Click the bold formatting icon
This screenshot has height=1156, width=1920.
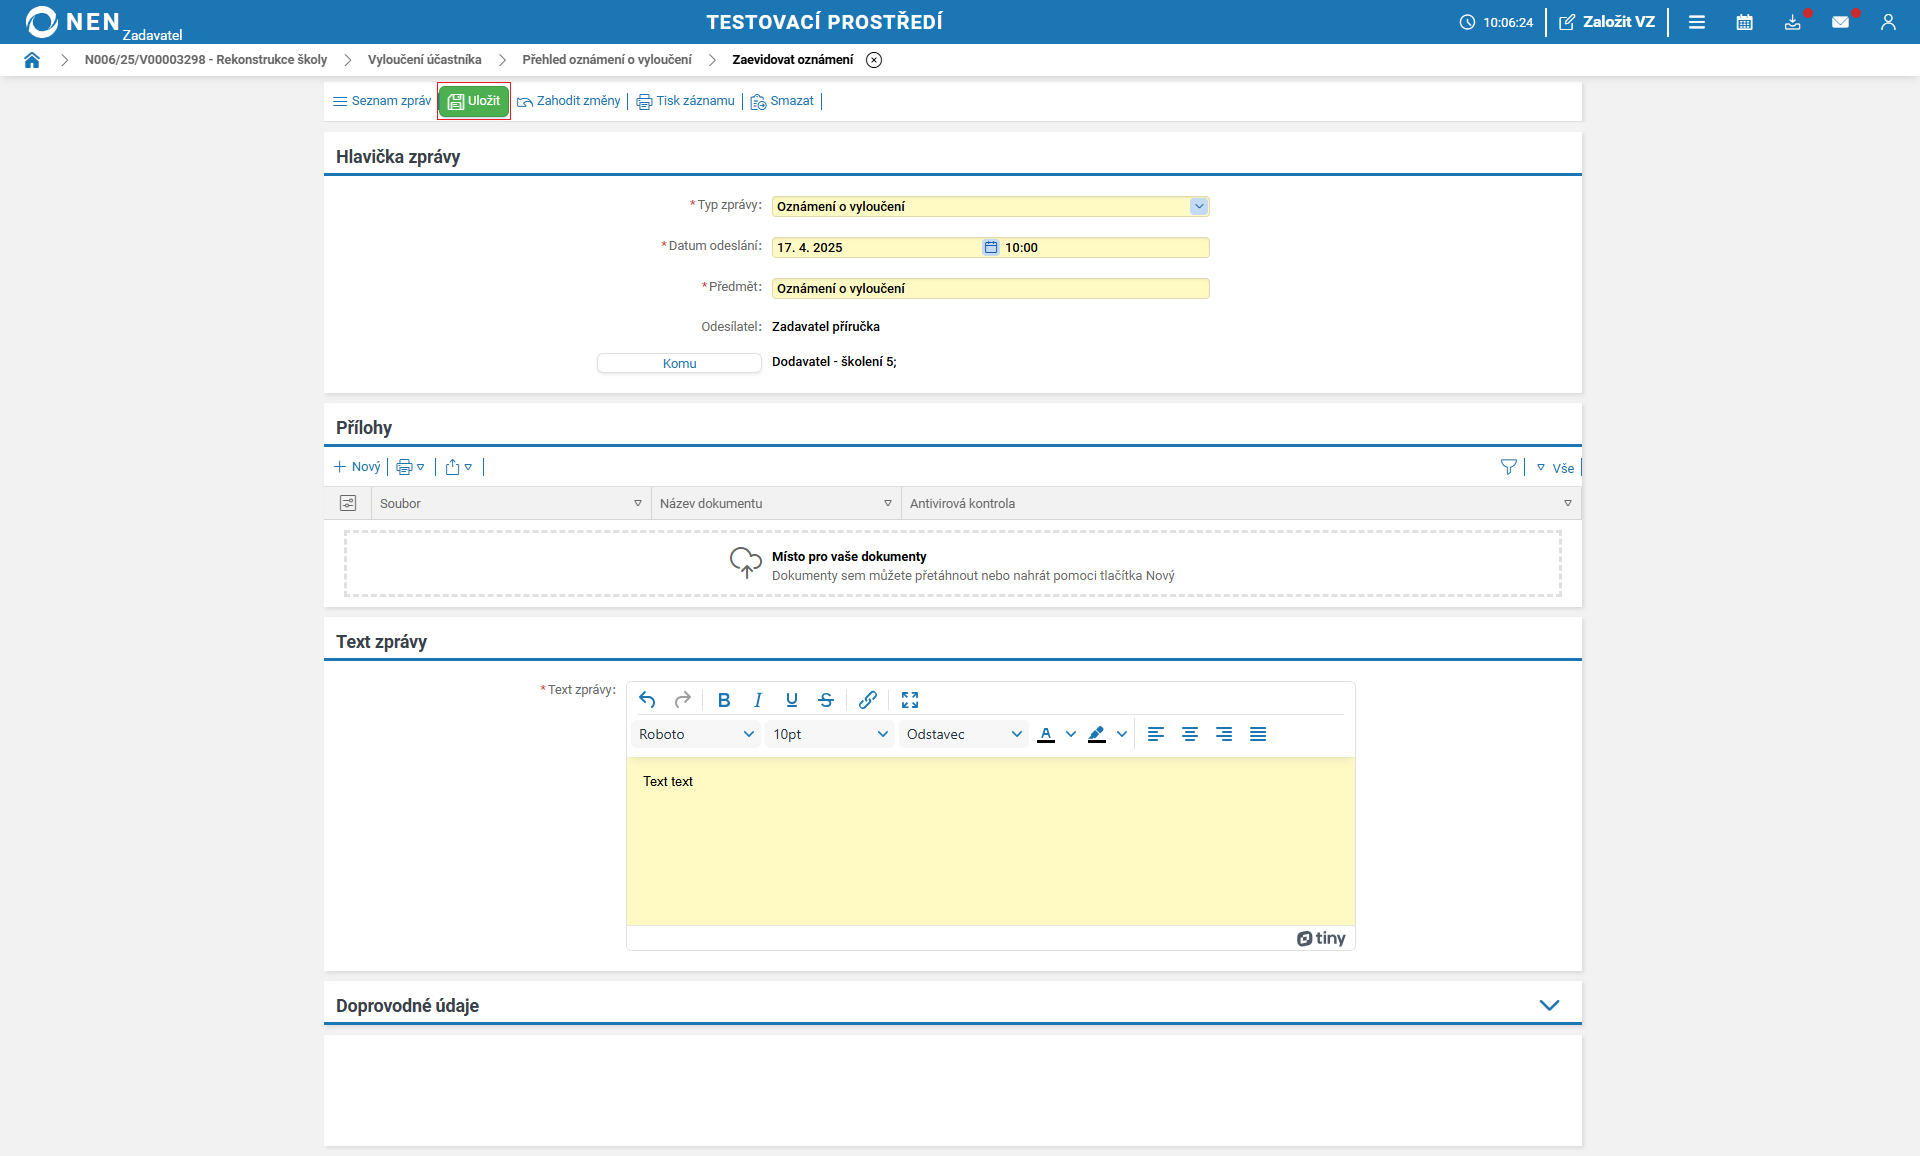724,700
